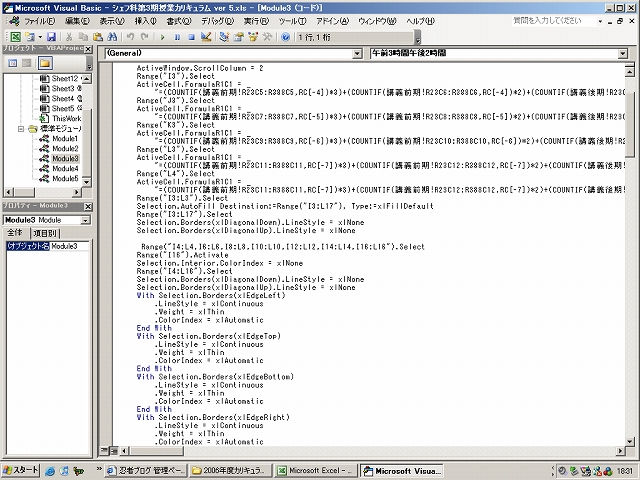Select Module1 in project tree

point(64,139)
